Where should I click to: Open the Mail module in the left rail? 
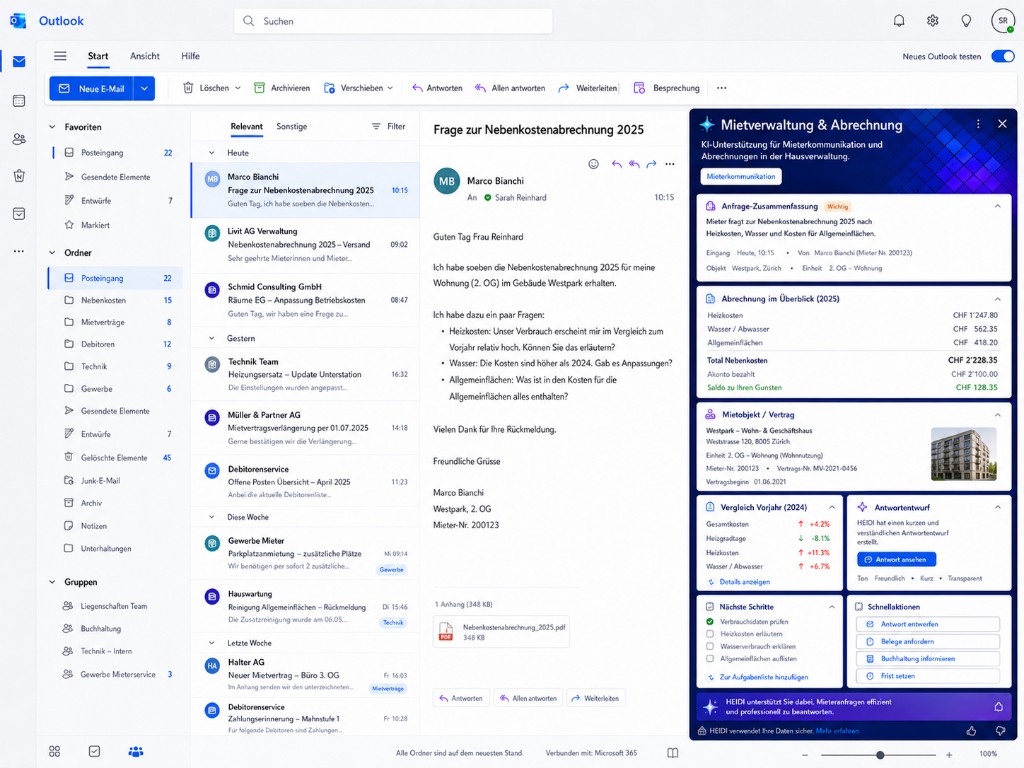click(19, 61)
